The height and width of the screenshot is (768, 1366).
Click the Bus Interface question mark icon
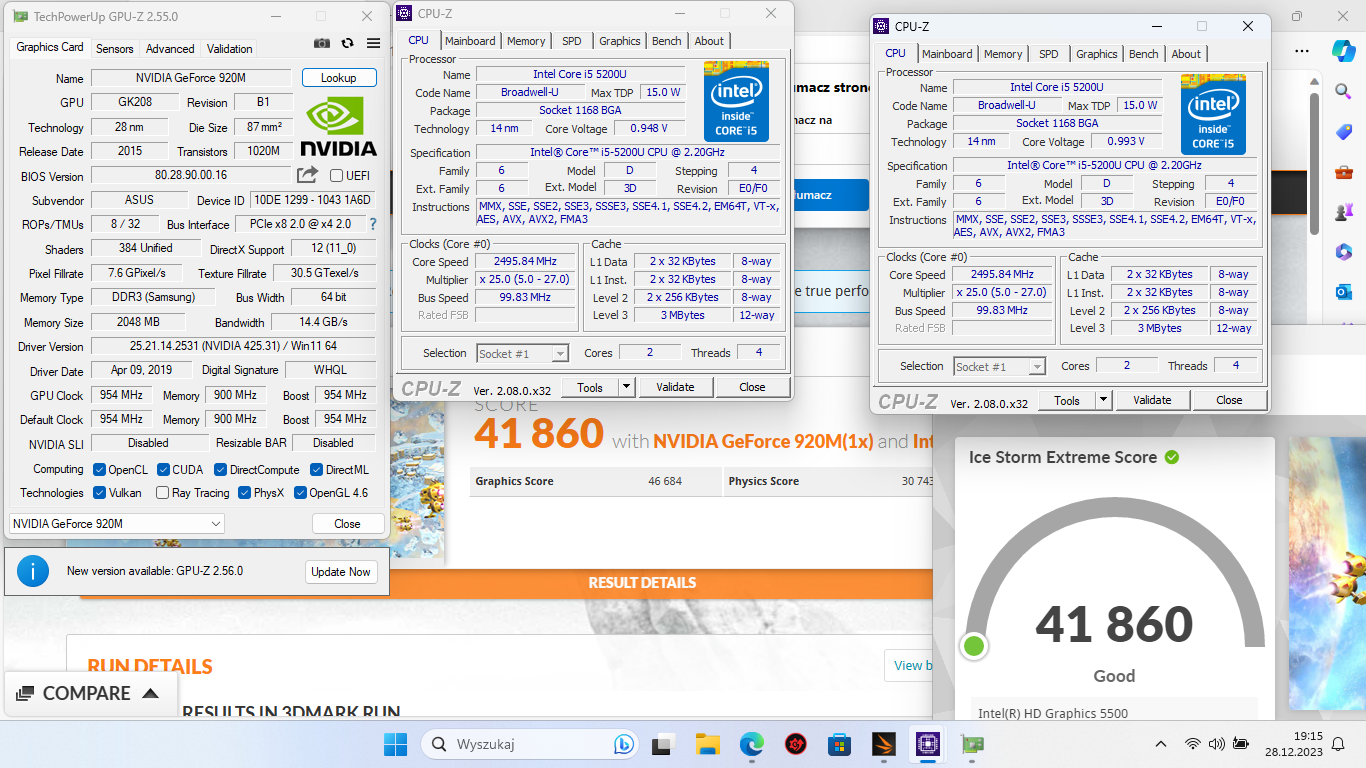click(373, 224)
